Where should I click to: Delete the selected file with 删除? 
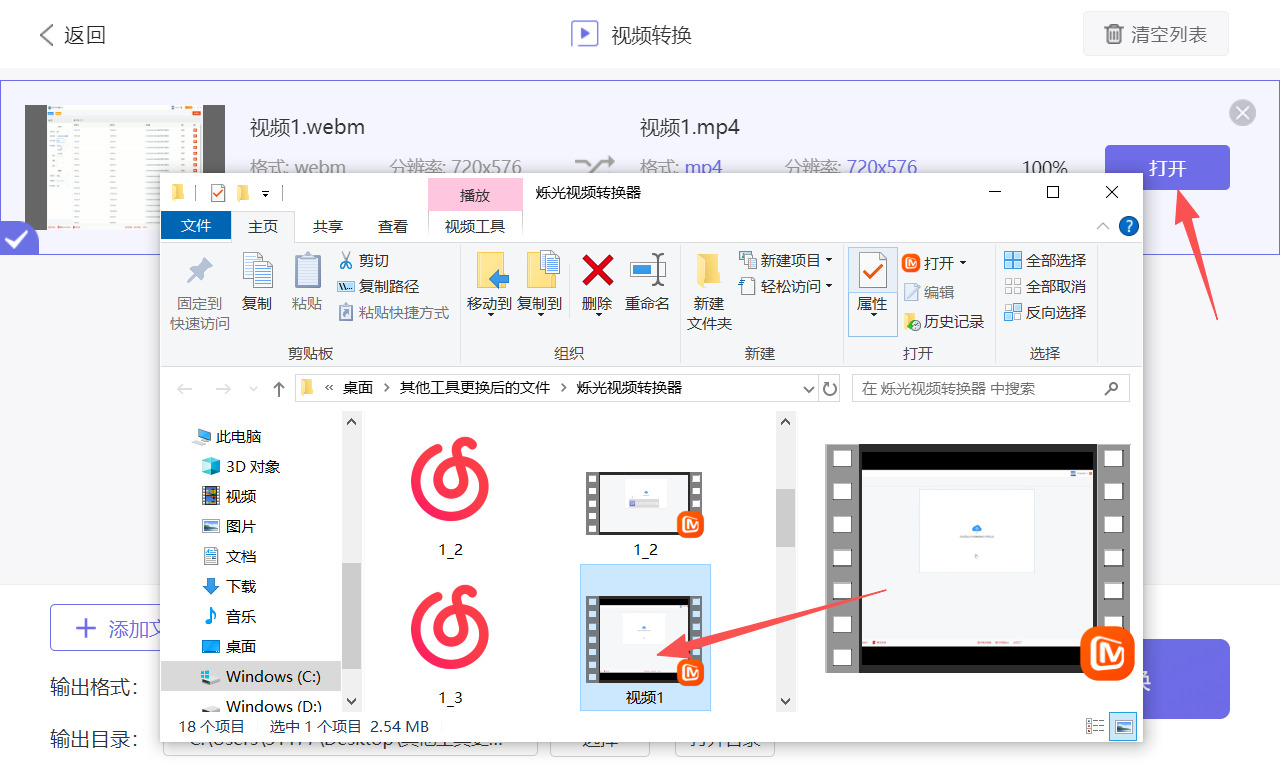pos(597,282)
